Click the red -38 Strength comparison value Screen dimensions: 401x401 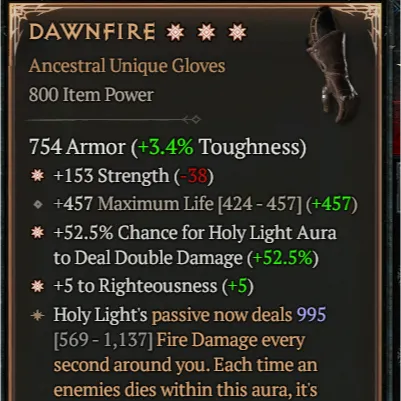tap(193, 176)
